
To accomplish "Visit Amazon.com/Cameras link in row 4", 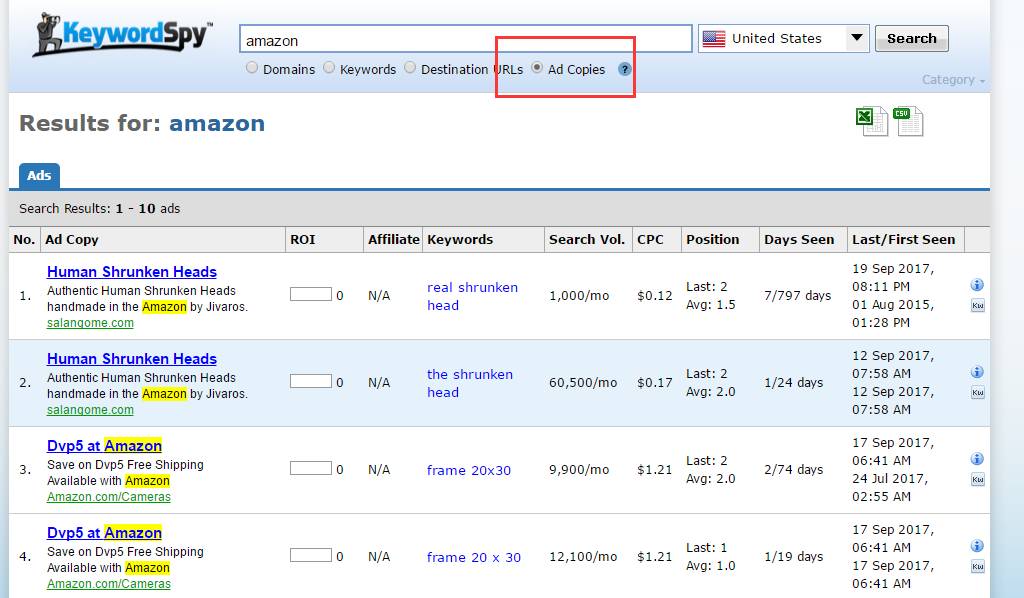I will [x=109, y=583].
